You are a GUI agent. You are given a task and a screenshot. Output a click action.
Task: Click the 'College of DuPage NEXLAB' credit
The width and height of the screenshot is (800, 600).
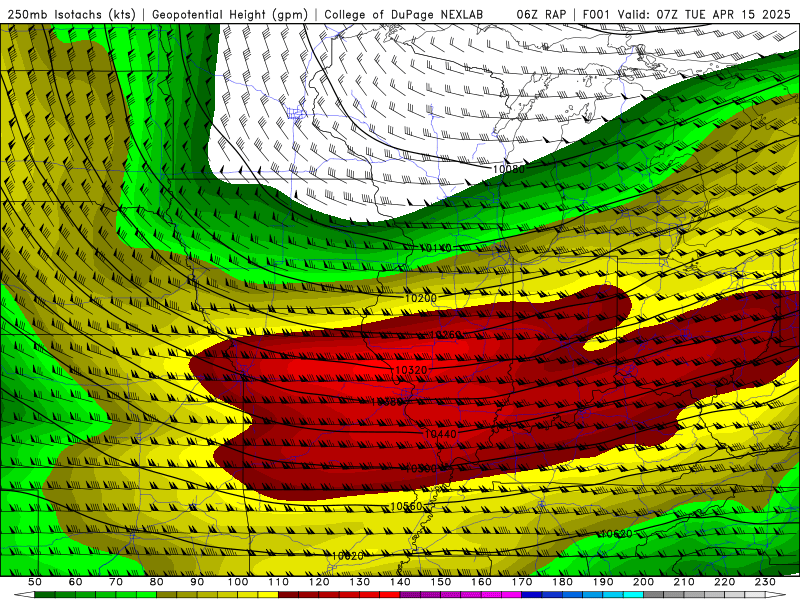[404, 15]
